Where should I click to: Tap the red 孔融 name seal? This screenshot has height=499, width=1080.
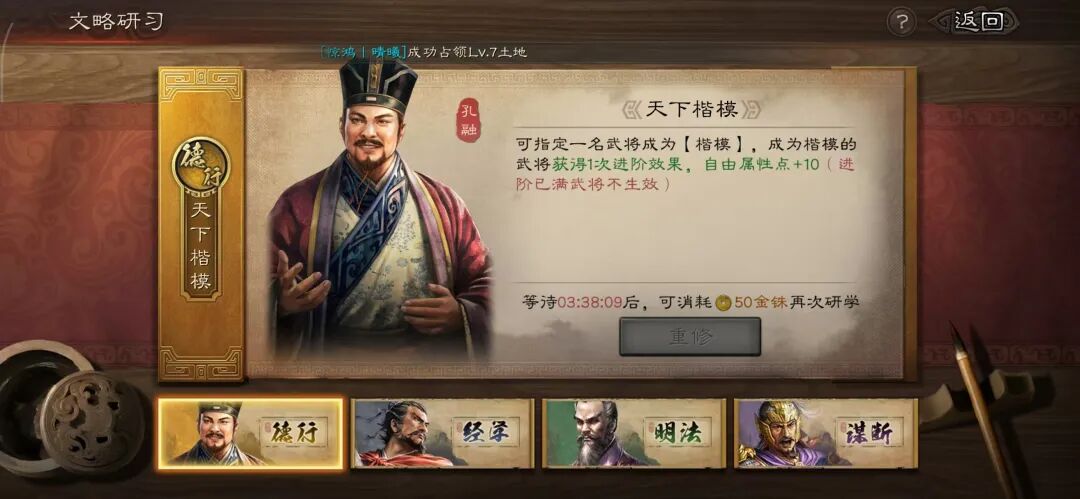[x=468, y=120]
